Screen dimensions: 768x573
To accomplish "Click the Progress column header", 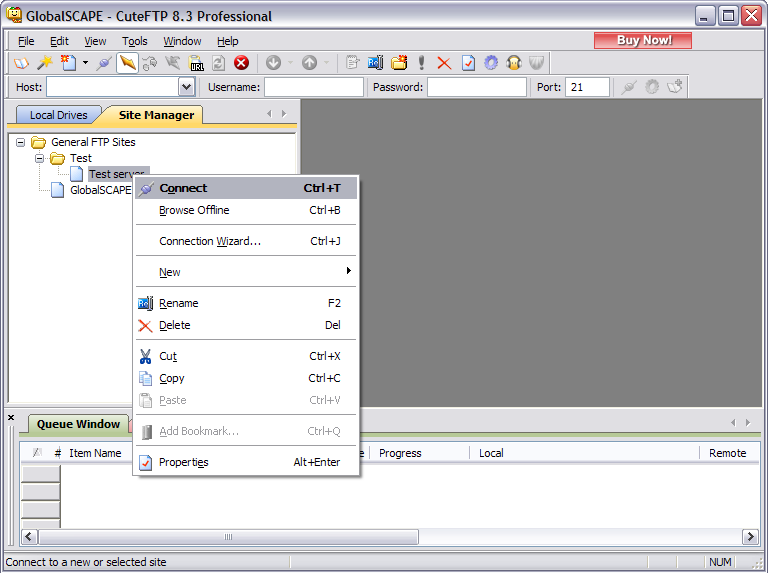I will click(x=400, y=453).
